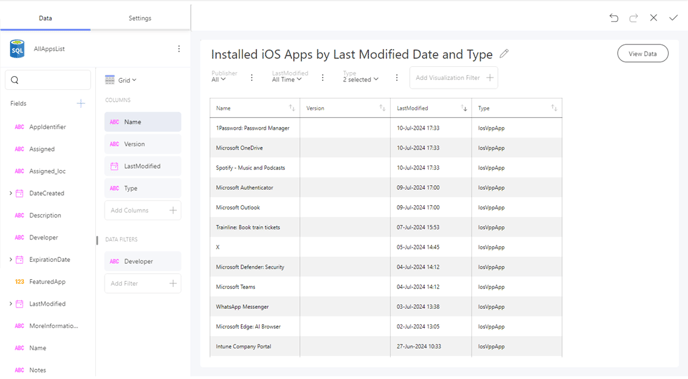Open the LastModified All Time dropdown
688x379 pixels.
click(x=287, y=79)
